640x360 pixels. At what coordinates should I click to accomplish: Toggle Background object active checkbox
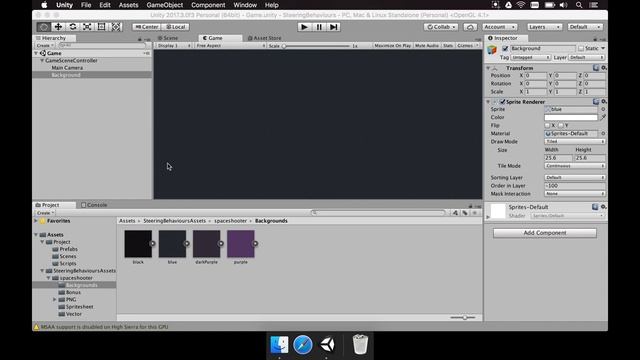pos(505,49)
